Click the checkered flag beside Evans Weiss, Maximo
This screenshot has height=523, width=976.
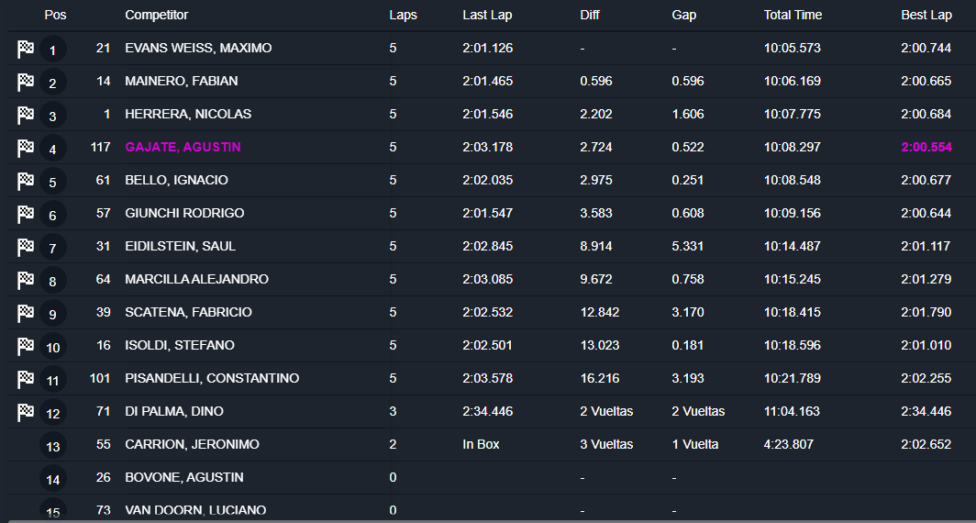(x=25, y=49)
